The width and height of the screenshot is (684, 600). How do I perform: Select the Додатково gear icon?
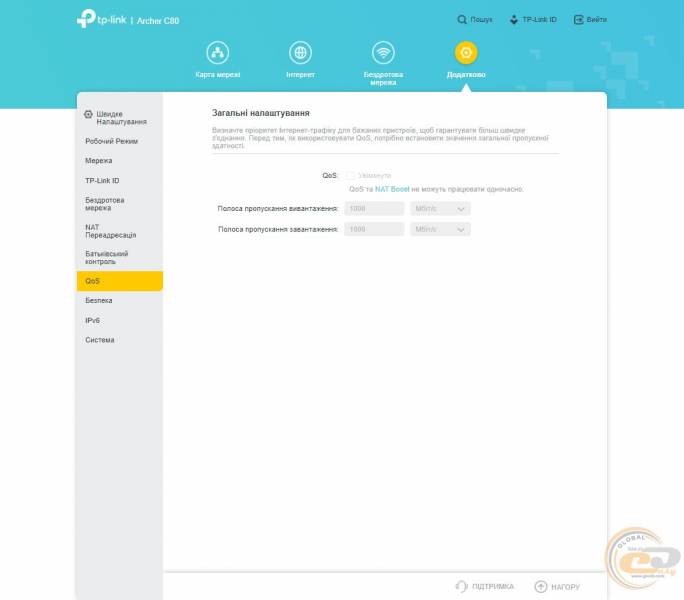[466, 53]
